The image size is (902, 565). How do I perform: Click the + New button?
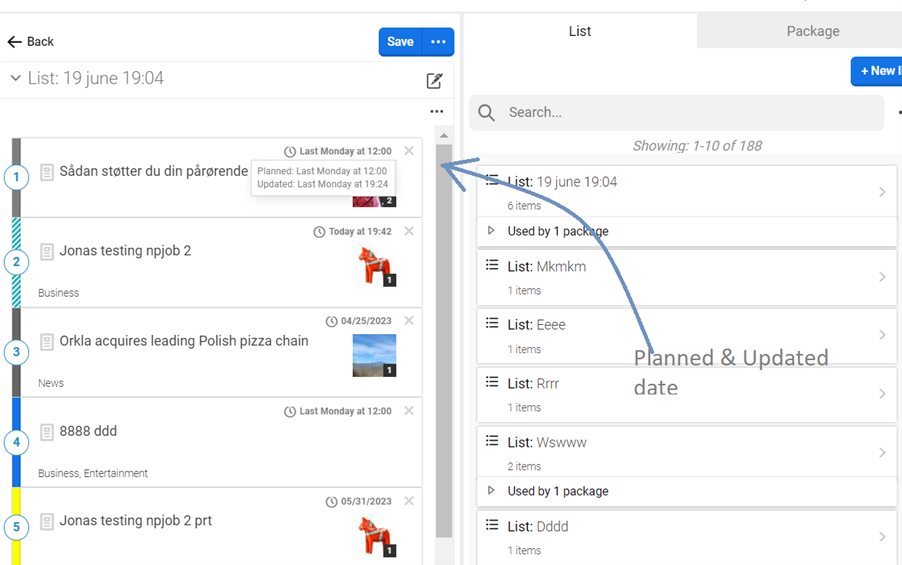point(877,71)
